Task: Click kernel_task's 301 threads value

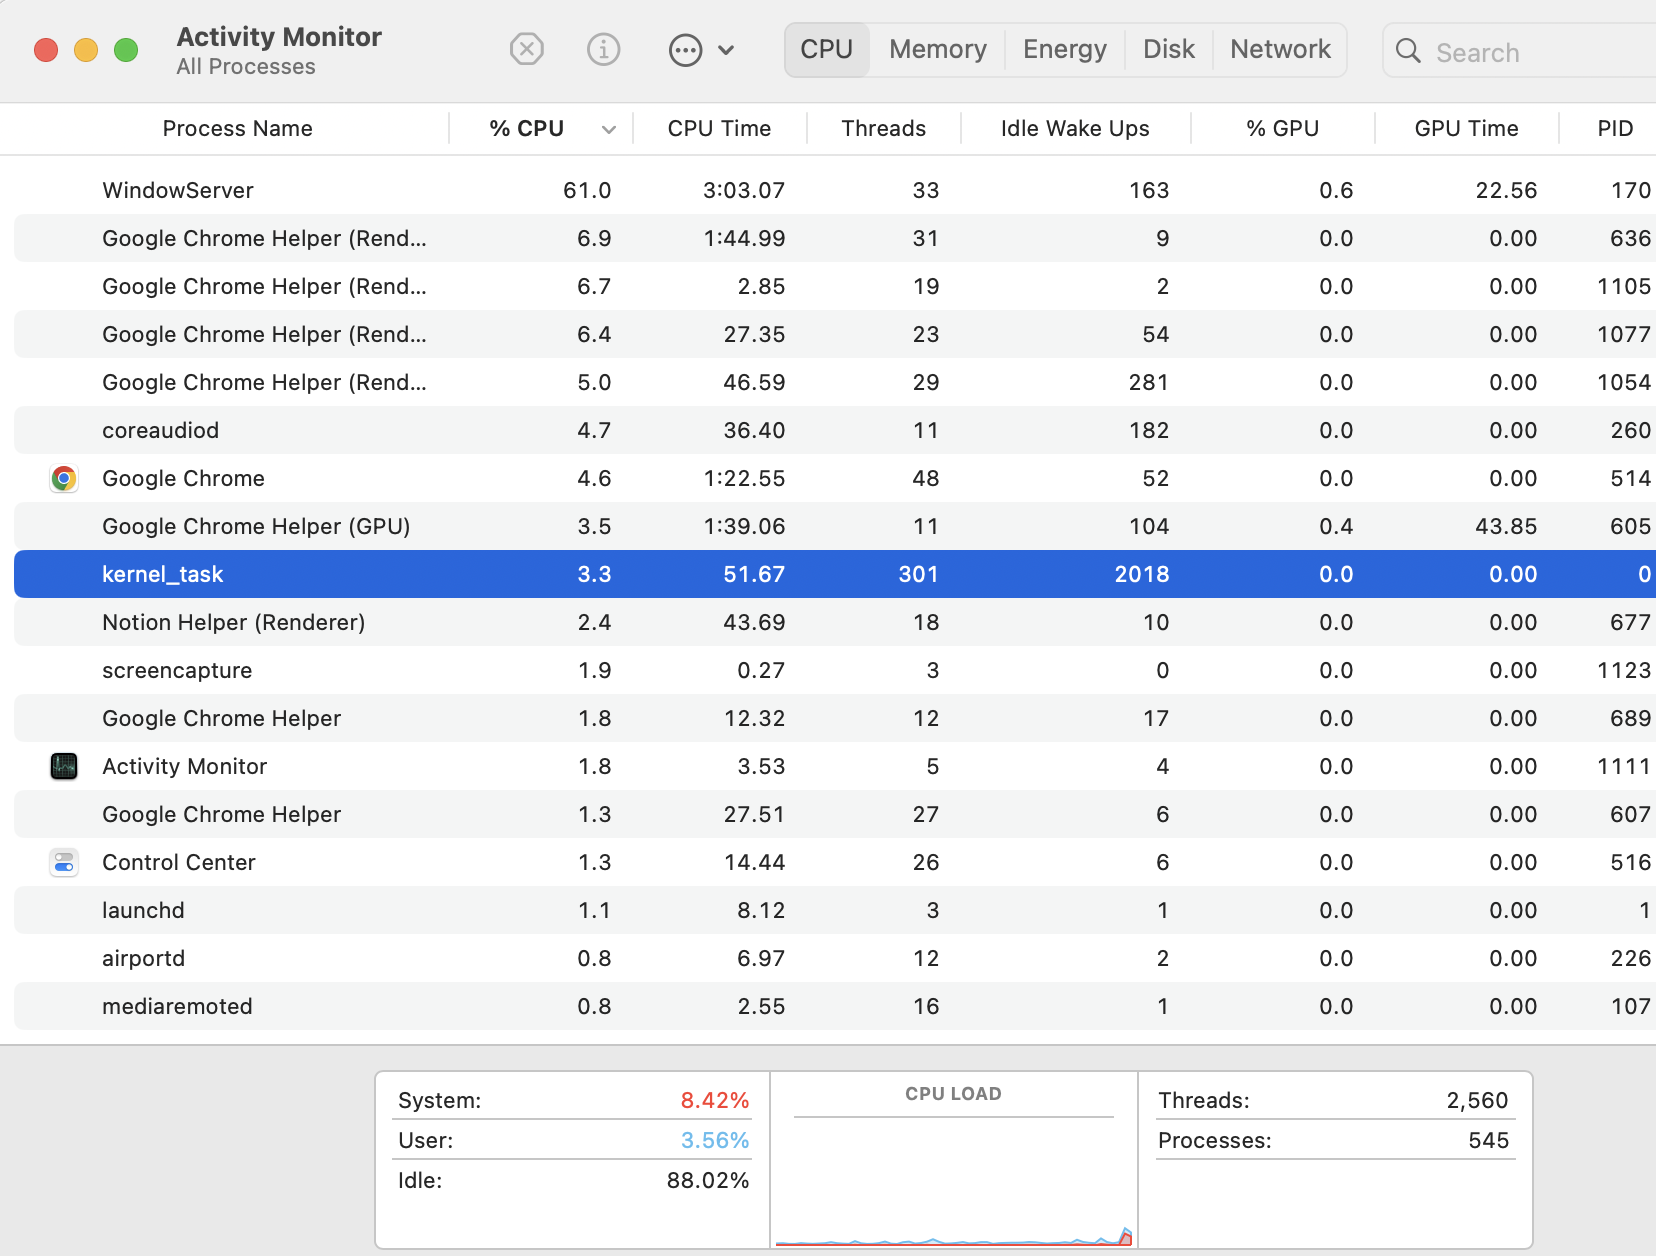Action: tap(918, 575)
